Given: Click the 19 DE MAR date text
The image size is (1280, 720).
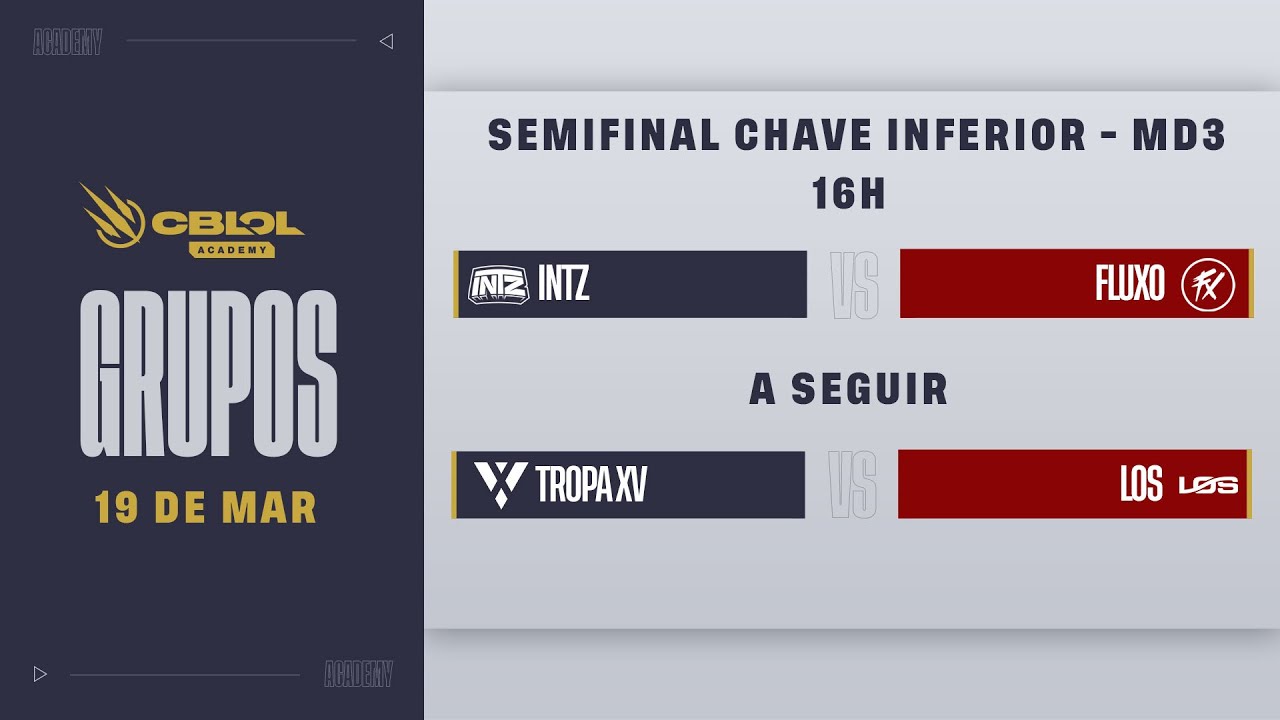Looking at the screenshot, I should [206, 508].
